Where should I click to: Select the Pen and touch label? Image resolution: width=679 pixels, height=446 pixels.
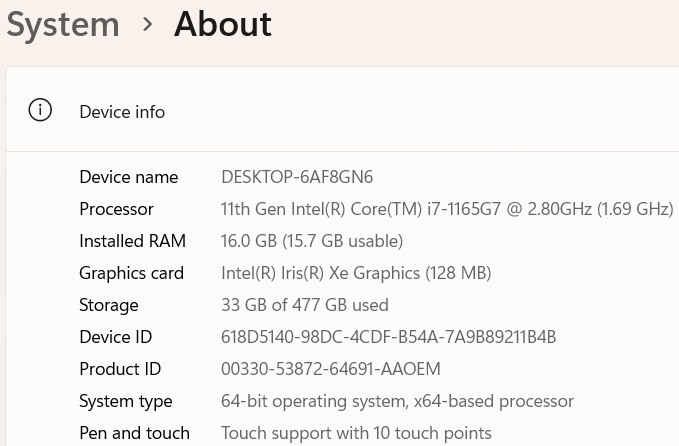[134, 433]
